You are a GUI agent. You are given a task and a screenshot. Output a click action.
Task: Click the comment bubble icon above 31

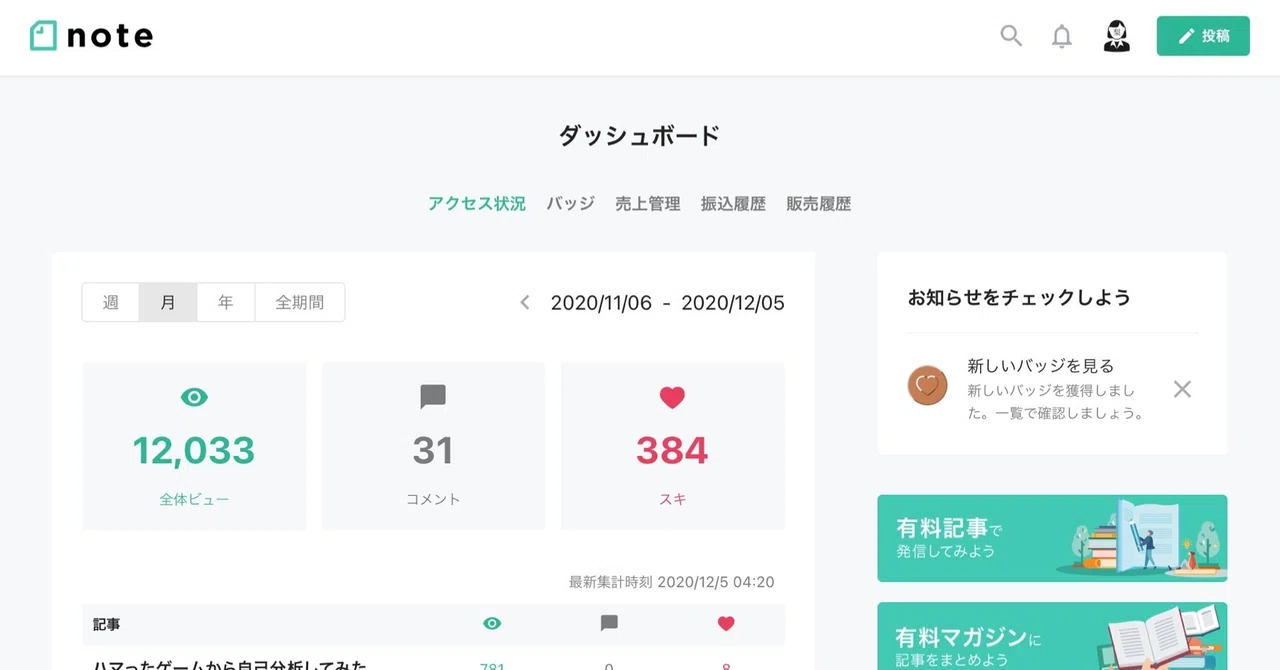tap(433, 397)
